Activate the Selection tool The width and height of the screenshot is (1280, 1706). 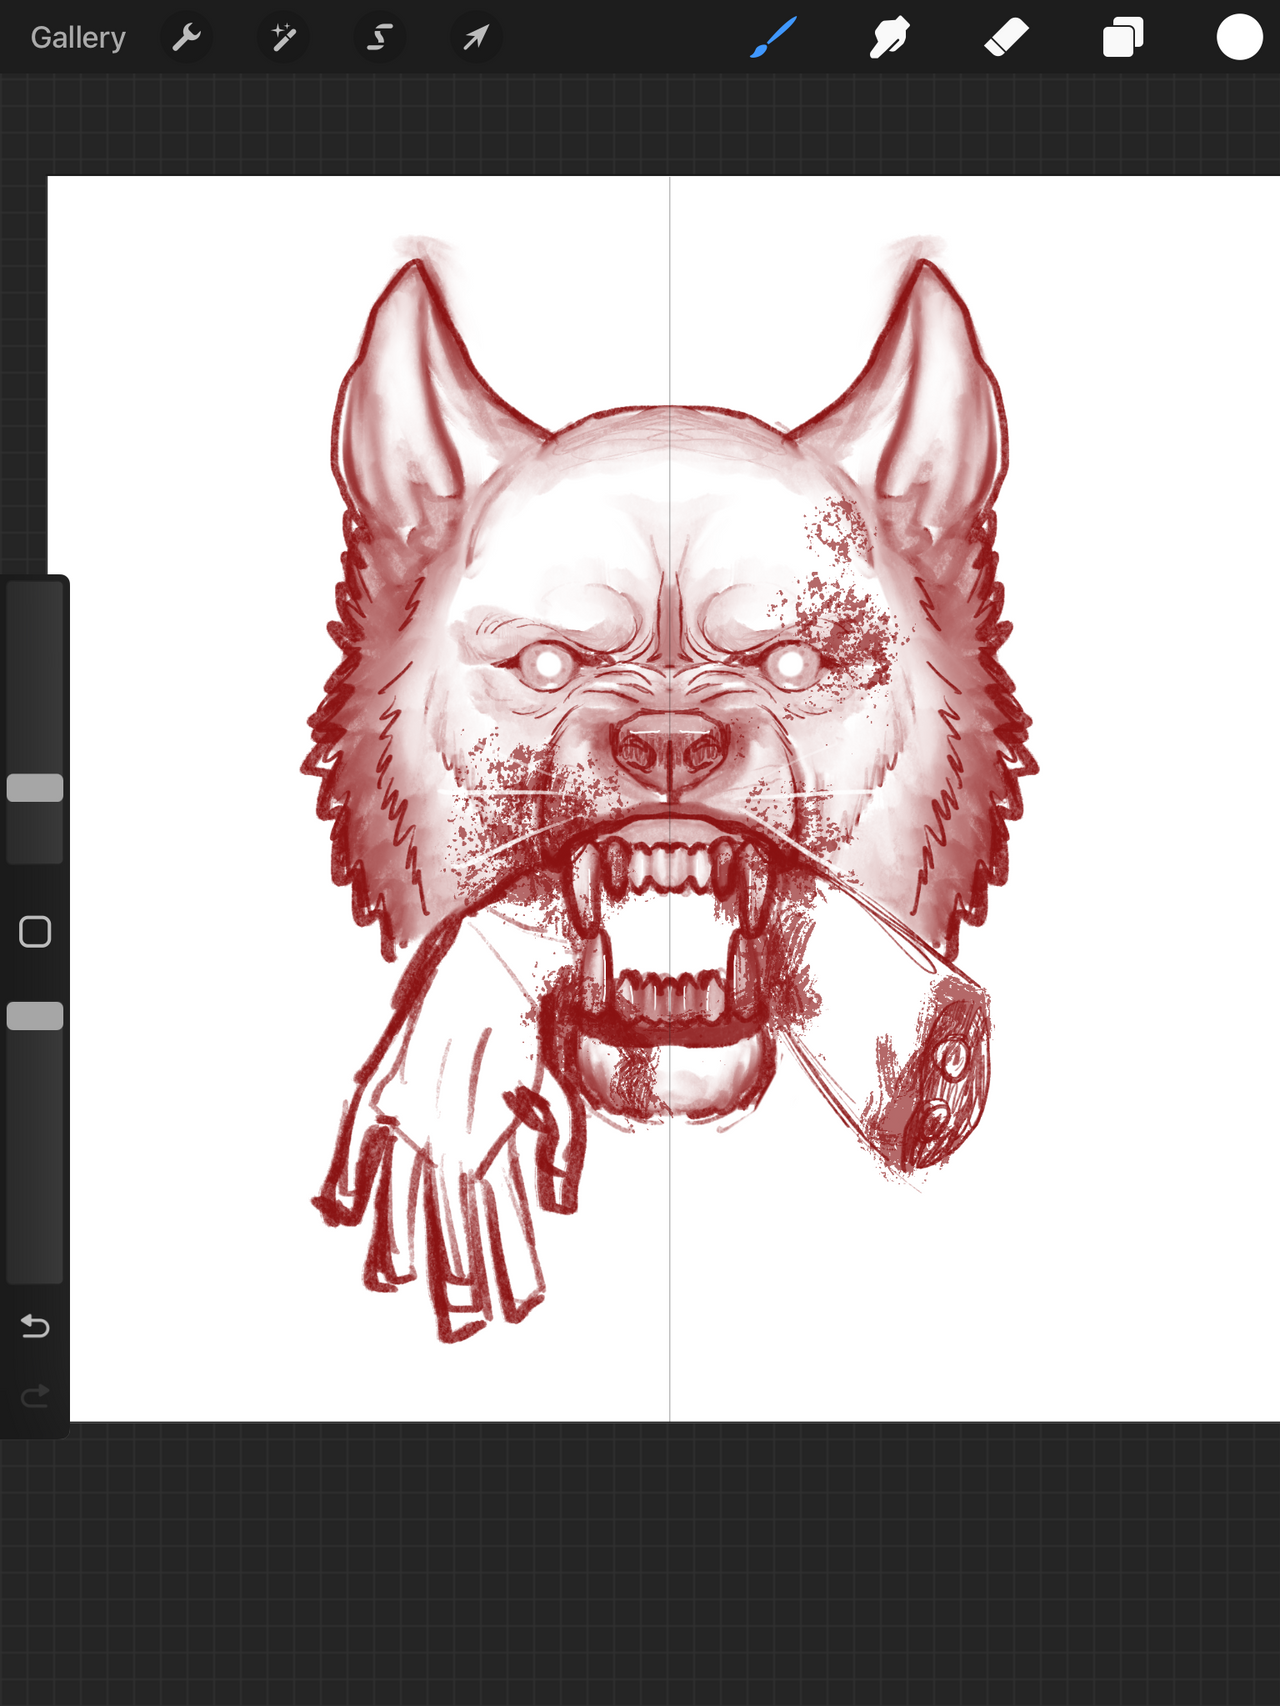(379, 38)
